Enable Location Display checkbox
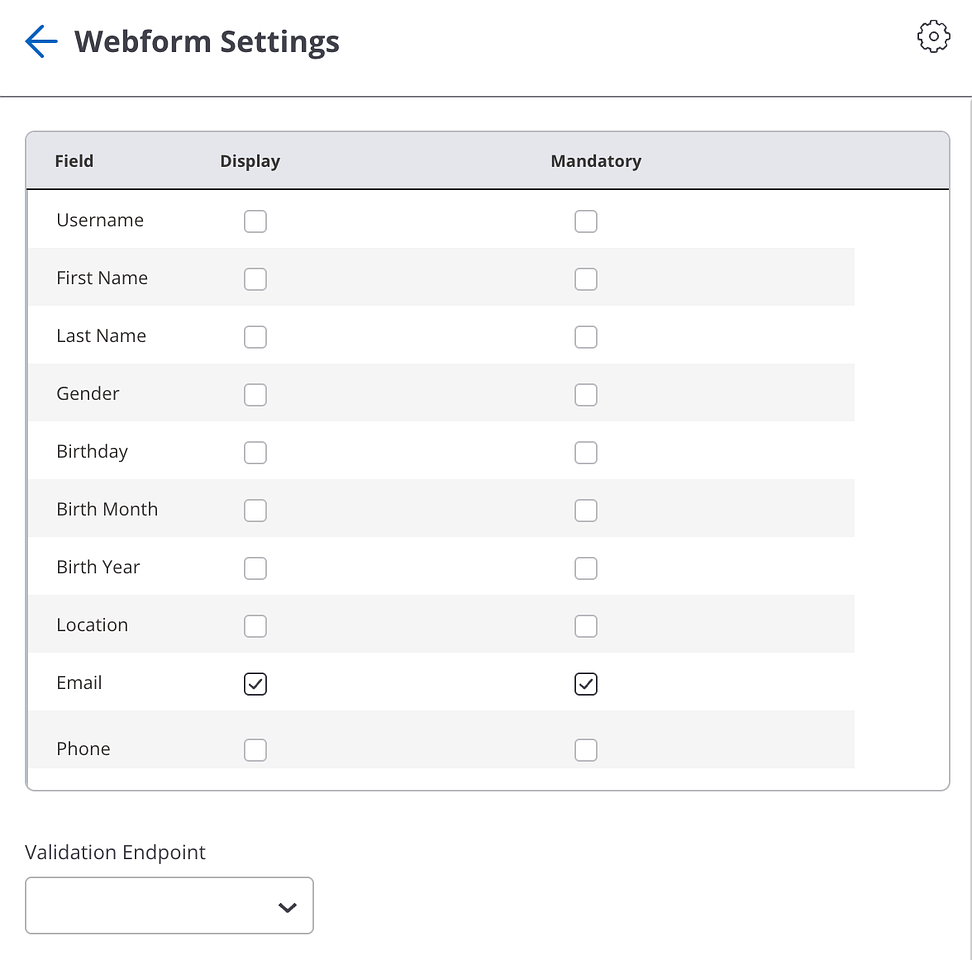The width and height of the screenshot is (972, 960). click(x=255, y=626)
